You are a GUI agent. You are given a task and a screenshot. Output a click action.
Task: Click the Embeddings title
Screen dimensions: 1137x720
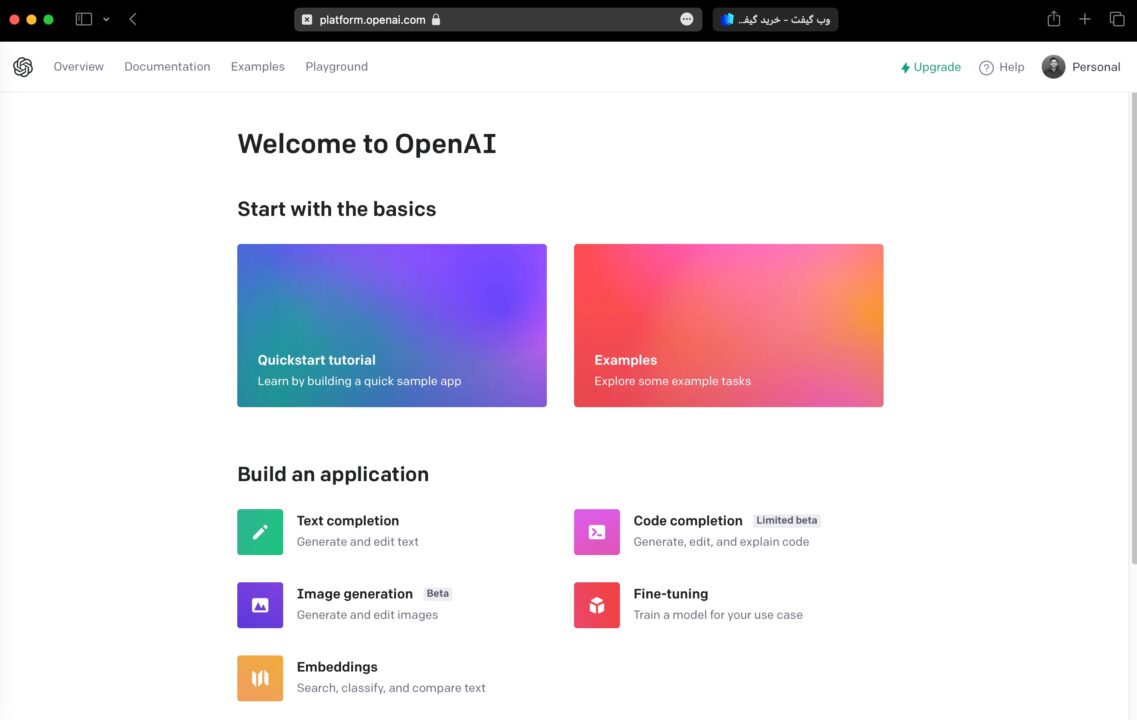337,667
